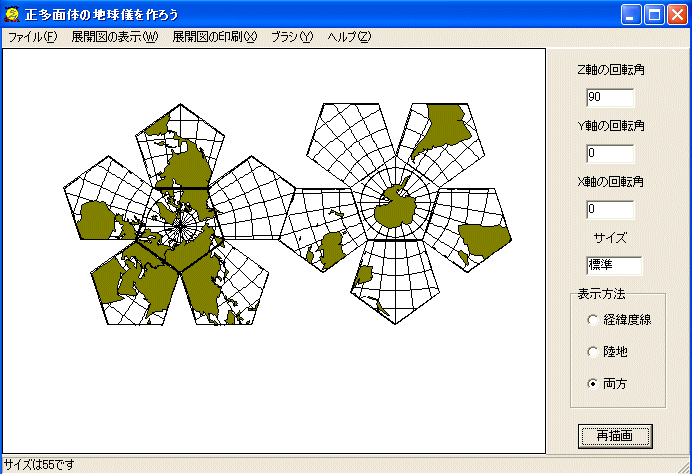Click the window resize grip
The height and width of the screenshot is (474, 692).
click(x=685, y=467)
